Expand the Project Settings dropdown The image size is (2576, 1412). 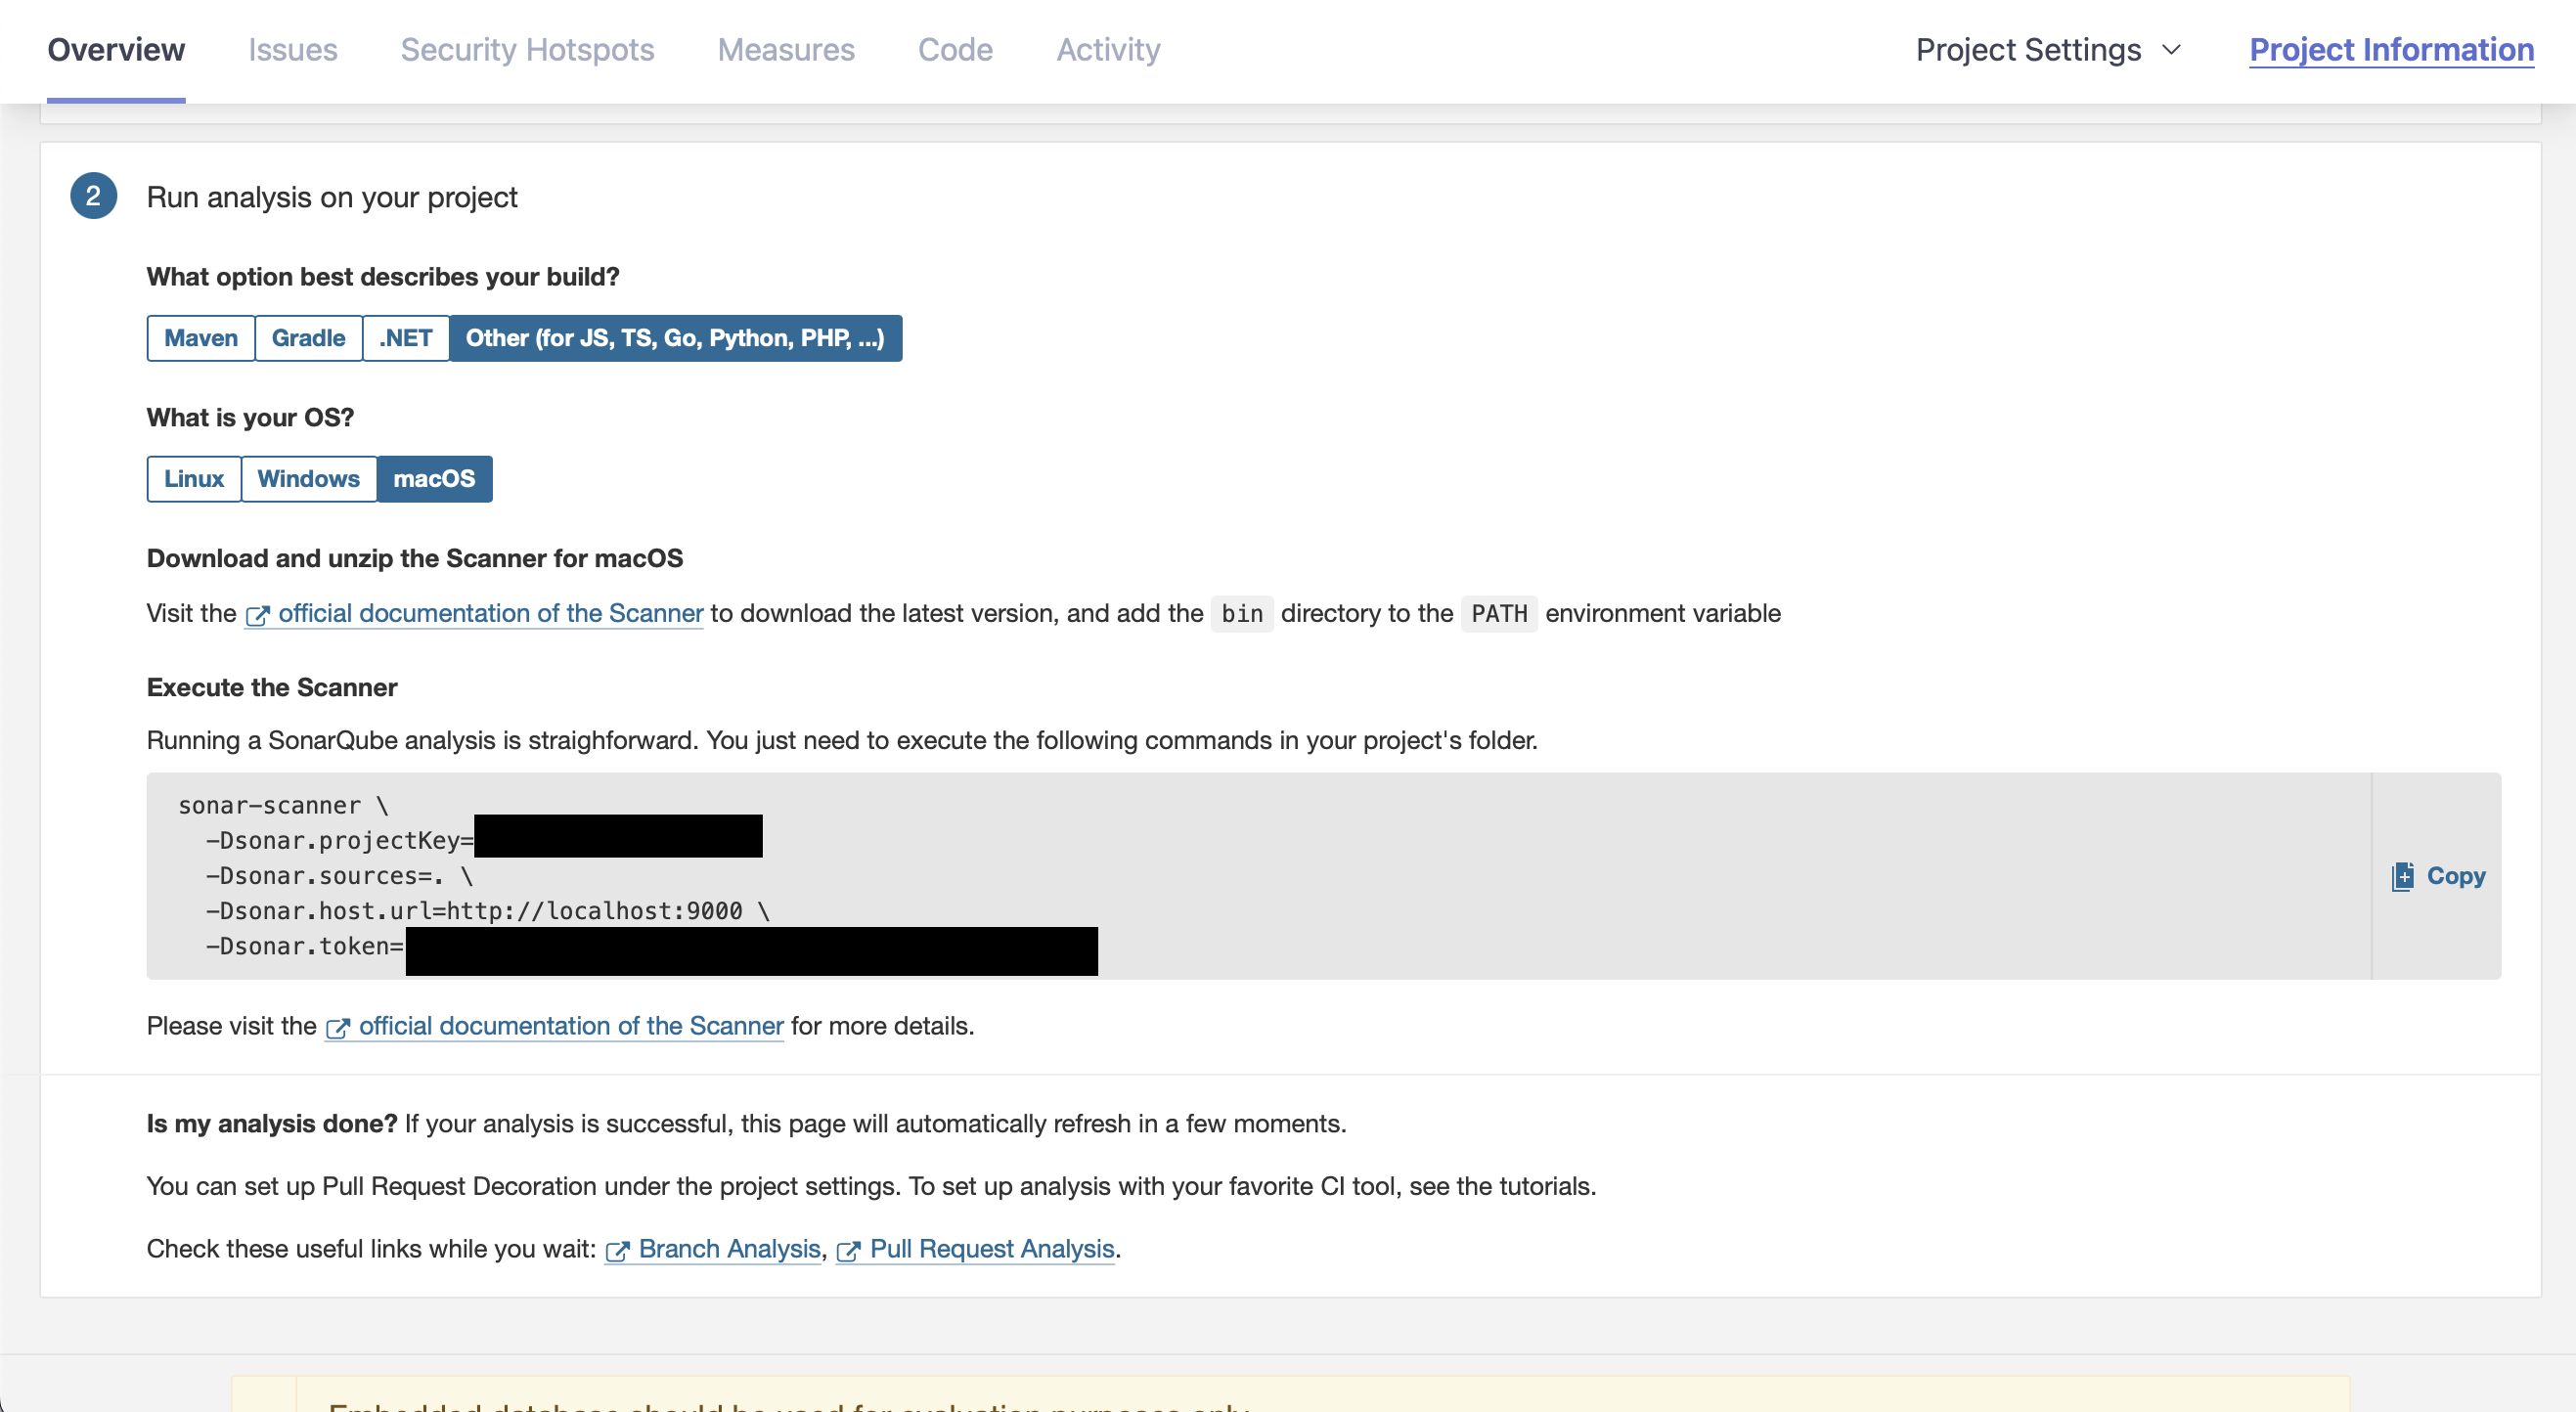point(2046,49)
